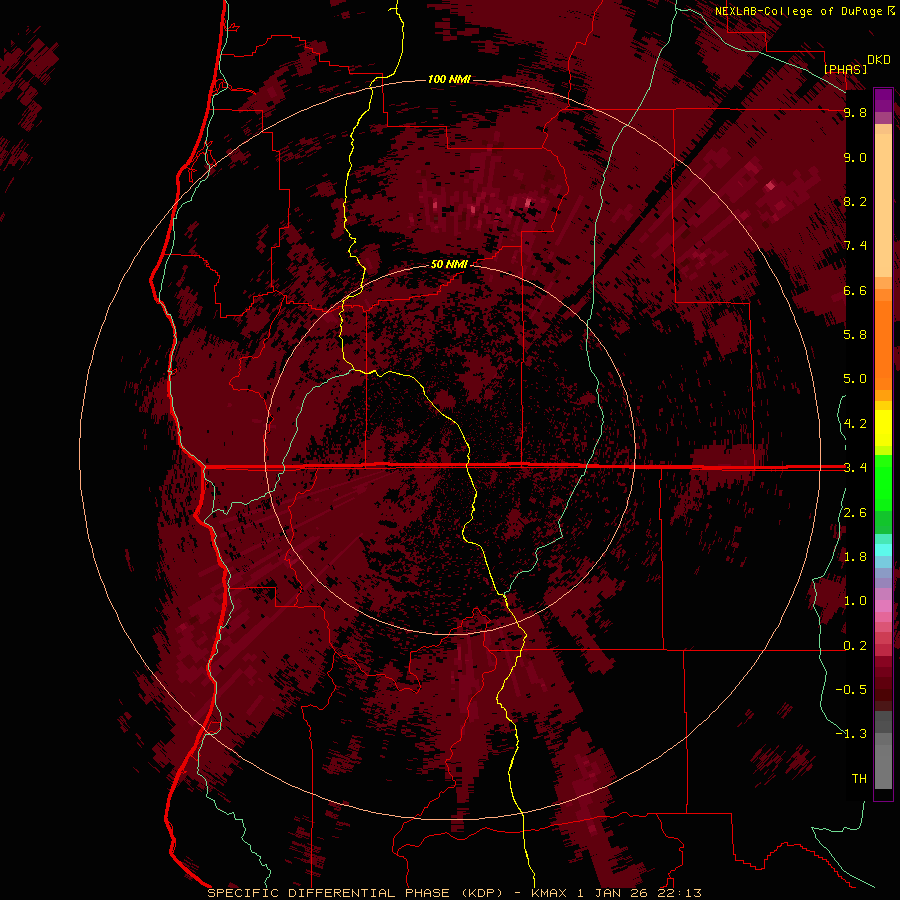
Task: Click the 3.4 scale value
Action: click(855, 468)
